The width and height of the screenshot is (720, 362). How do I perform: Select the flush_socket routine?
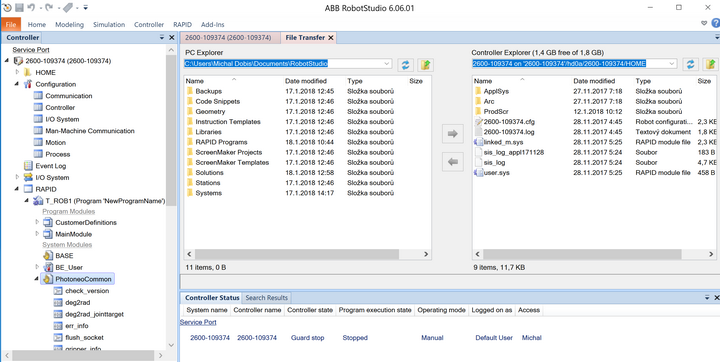pos(84,338)
